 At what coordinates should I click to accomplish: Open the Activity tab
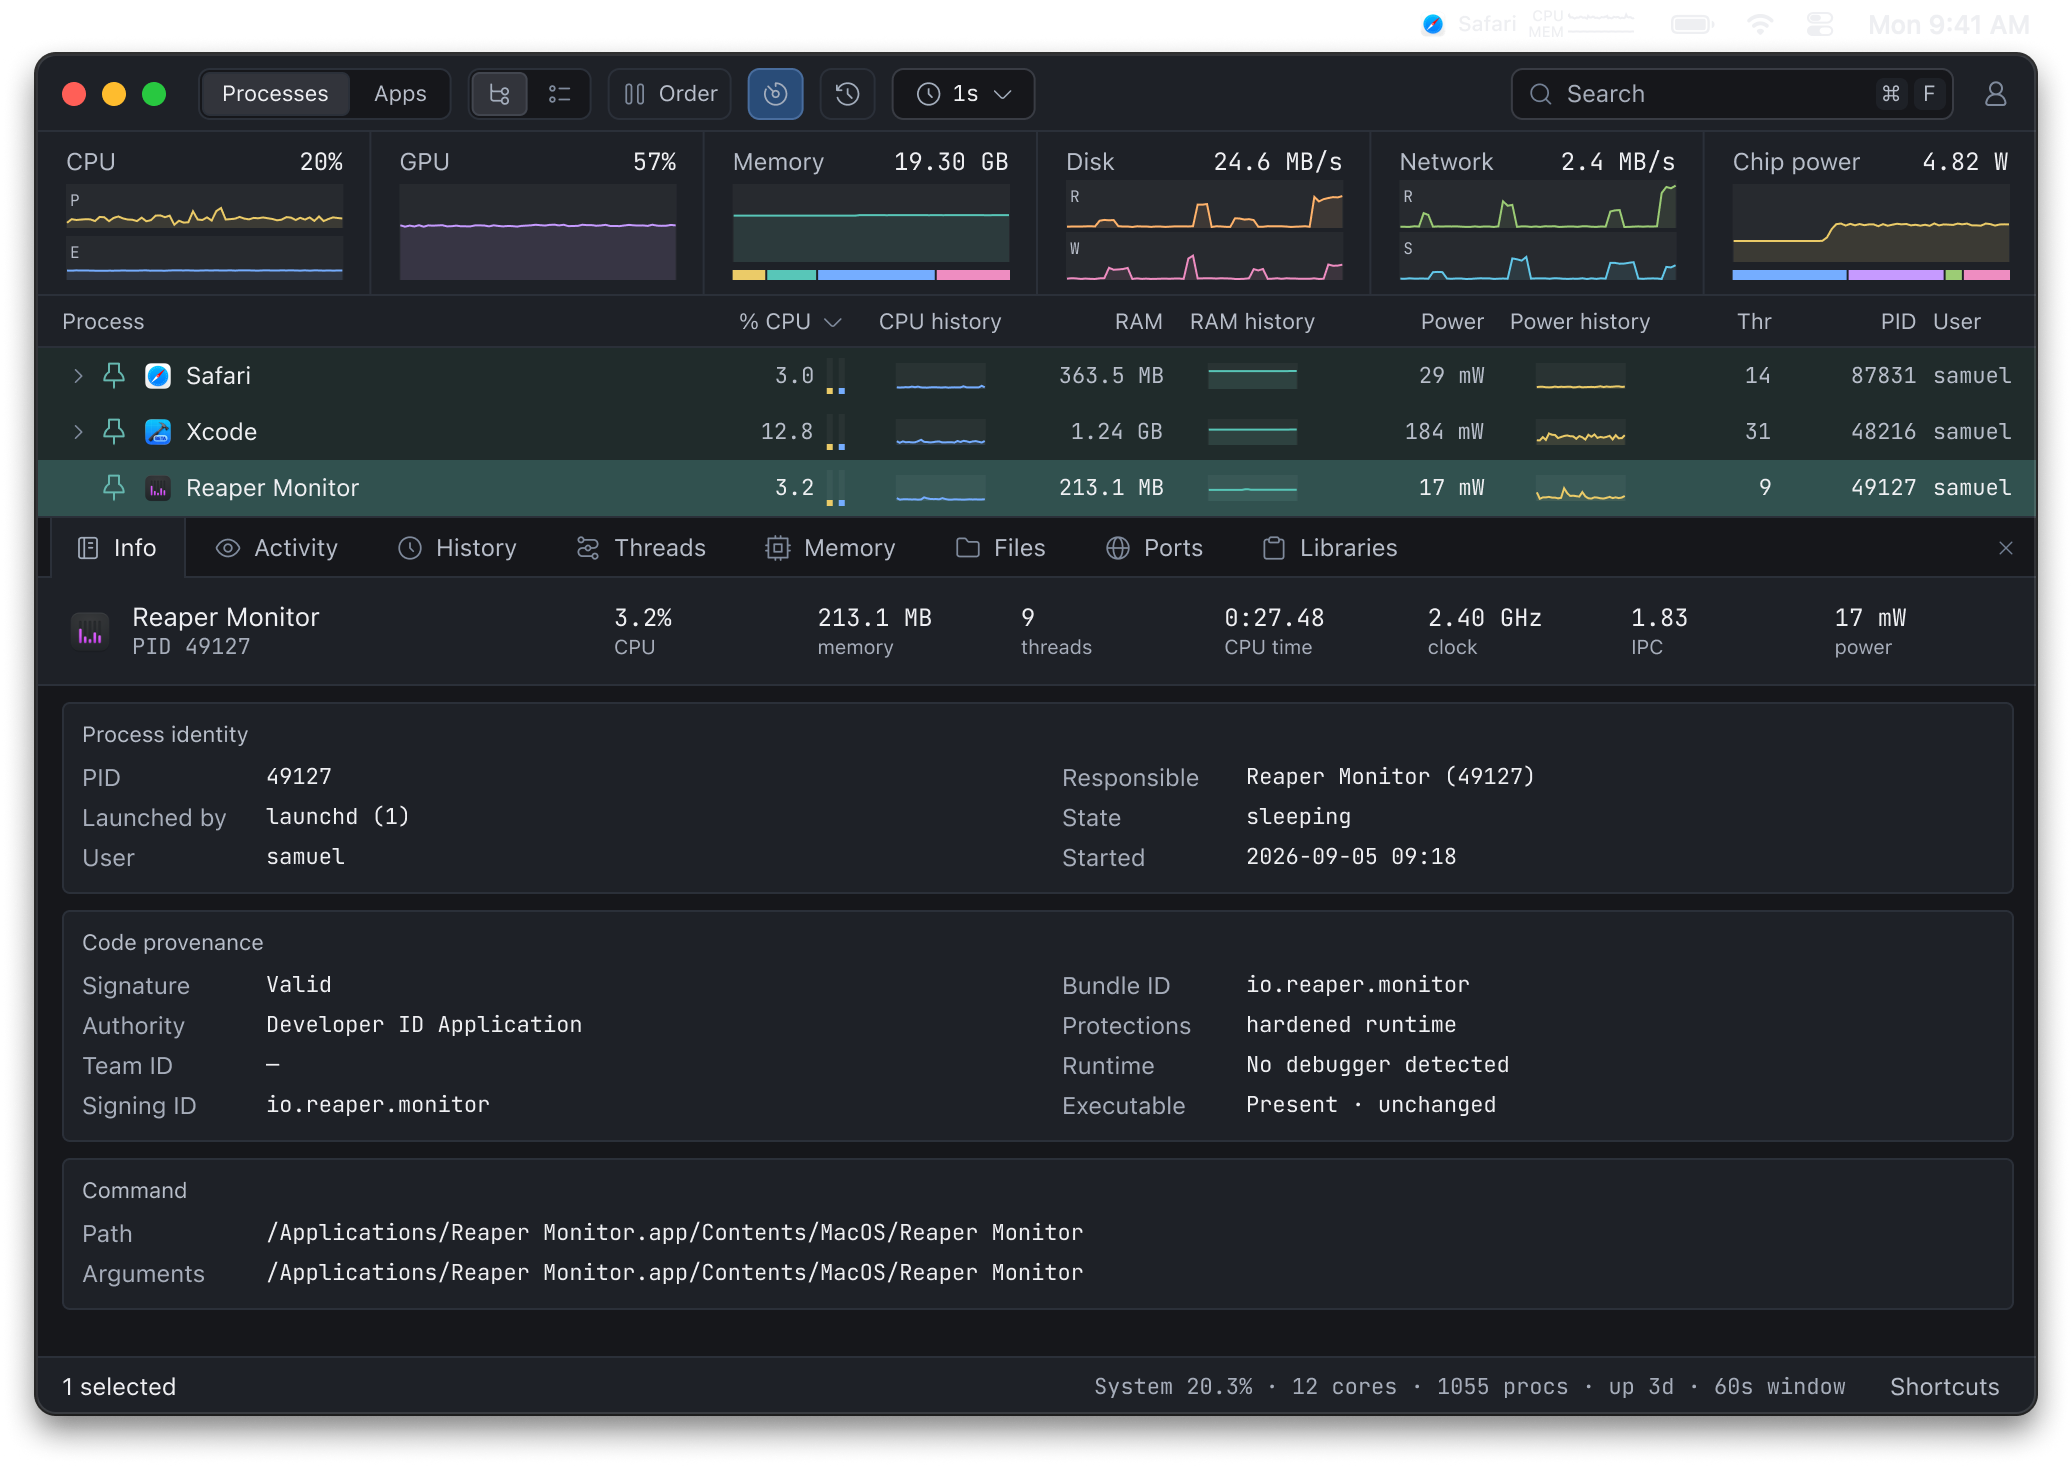click(277, 548)
